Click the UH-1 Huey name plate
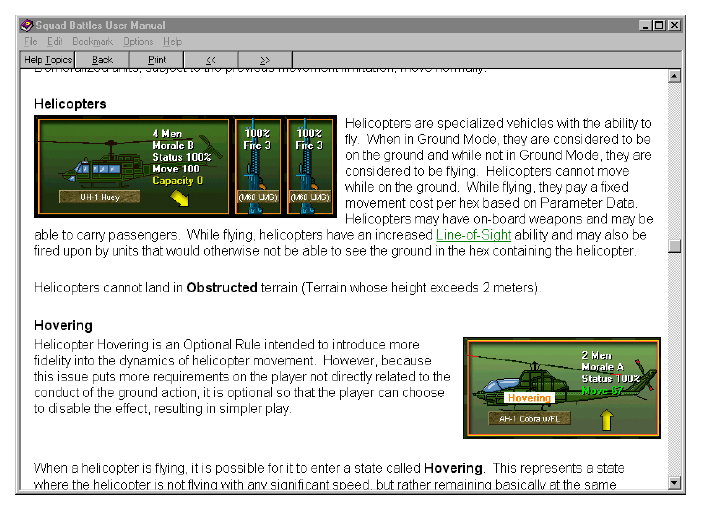This screenshot has width=701, height=510. coord(100,197)
